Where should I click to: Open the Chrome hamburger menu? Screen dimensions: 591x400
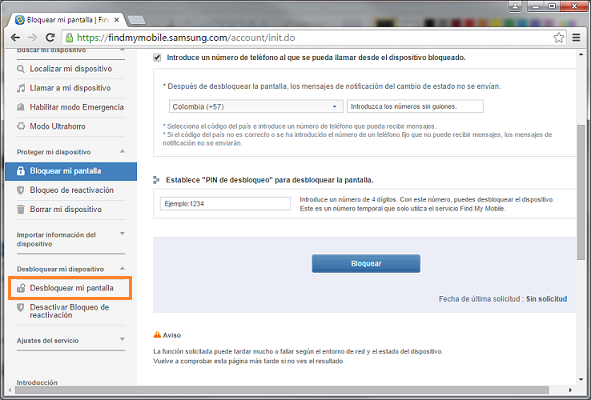pos(576,38)
